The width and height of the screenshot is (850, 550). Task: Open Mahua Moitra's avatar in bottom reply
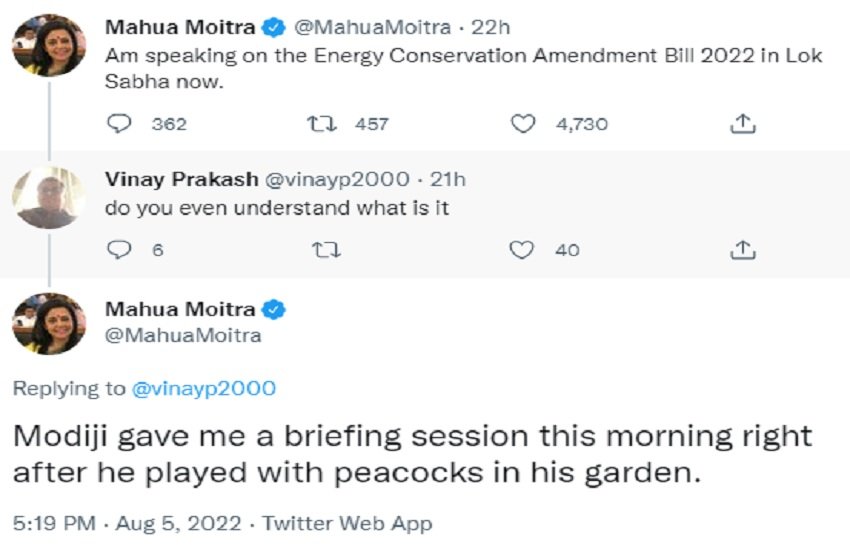coord(48,323)
